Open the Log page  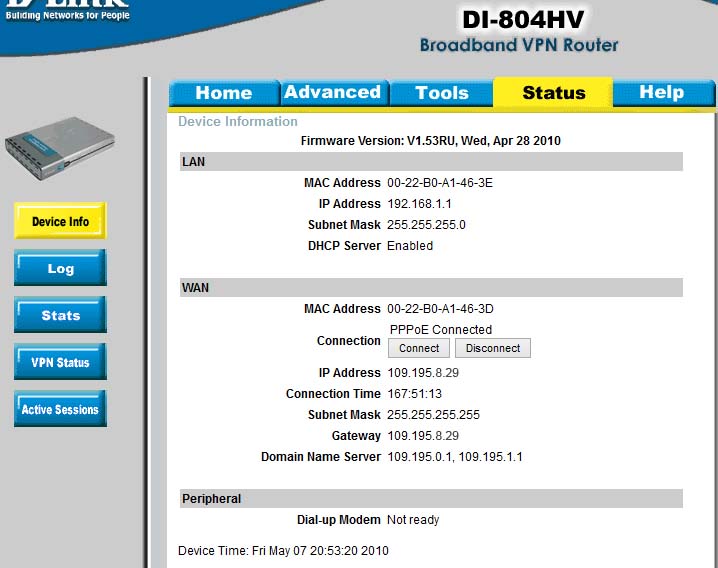pos(60,268)
